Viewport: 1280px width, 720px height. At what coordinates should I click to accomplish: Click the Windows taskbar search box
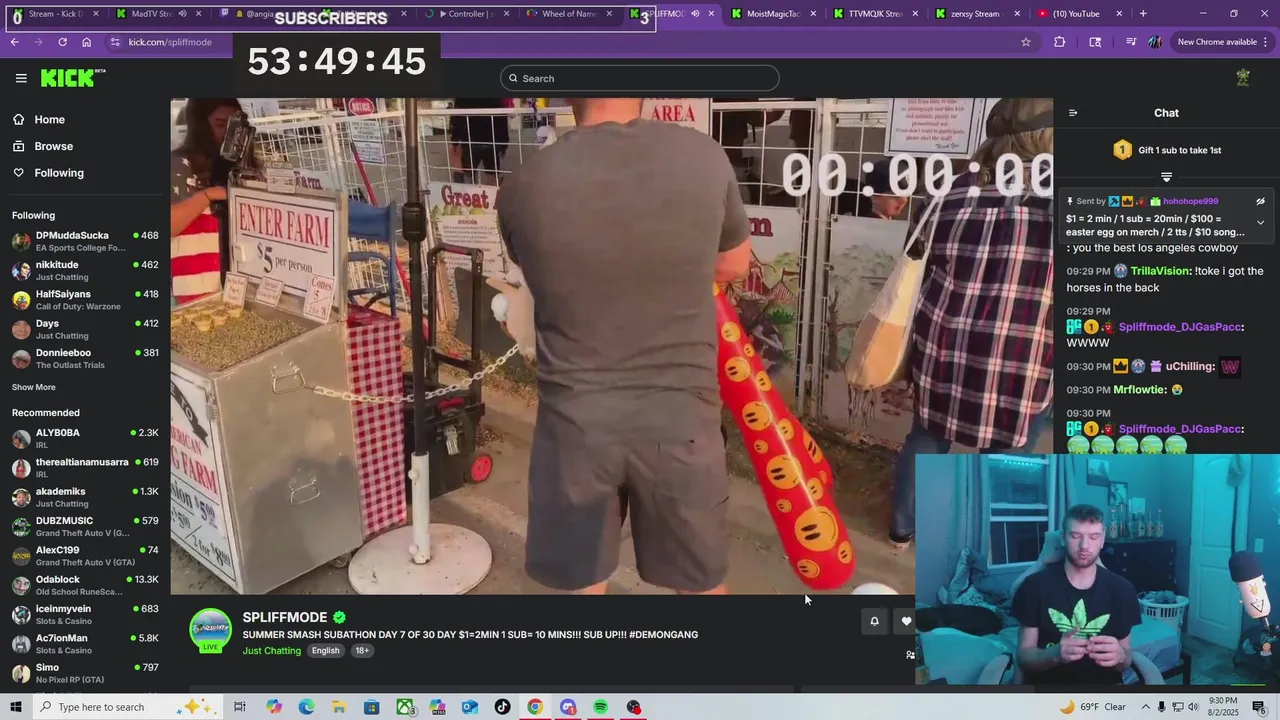[x=128, y=707]
